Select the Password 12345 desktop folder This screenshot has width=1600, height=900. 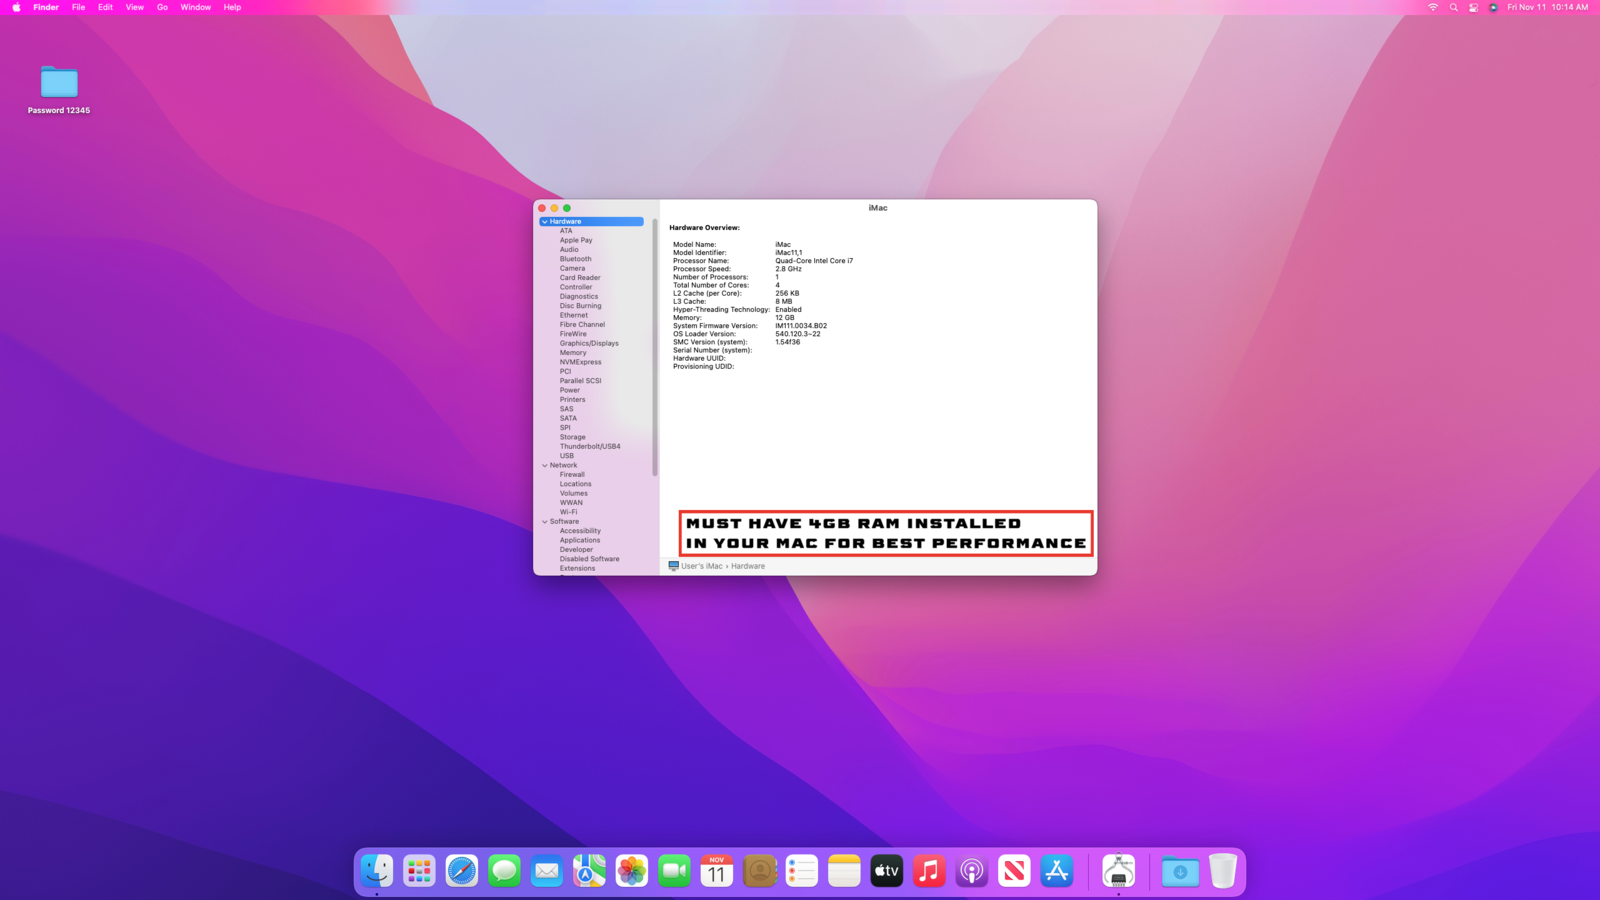[x=59, y=90]
